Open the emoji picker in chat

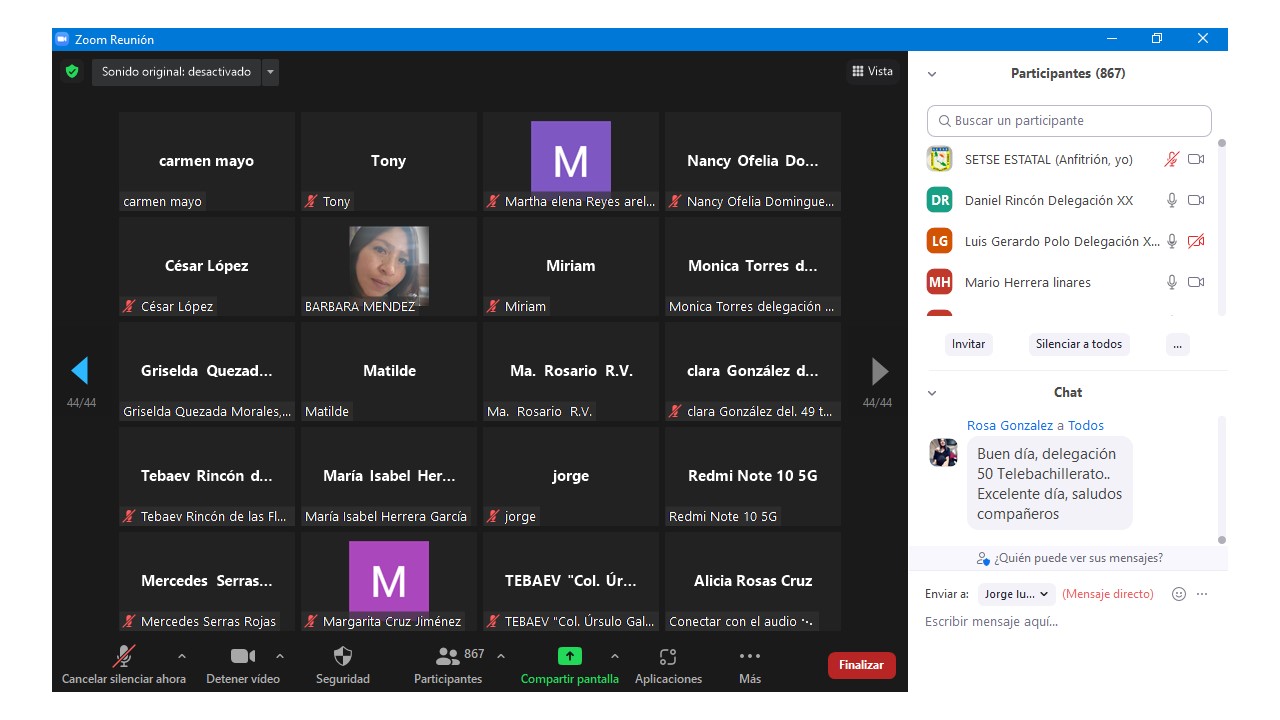pos(1178,594)
